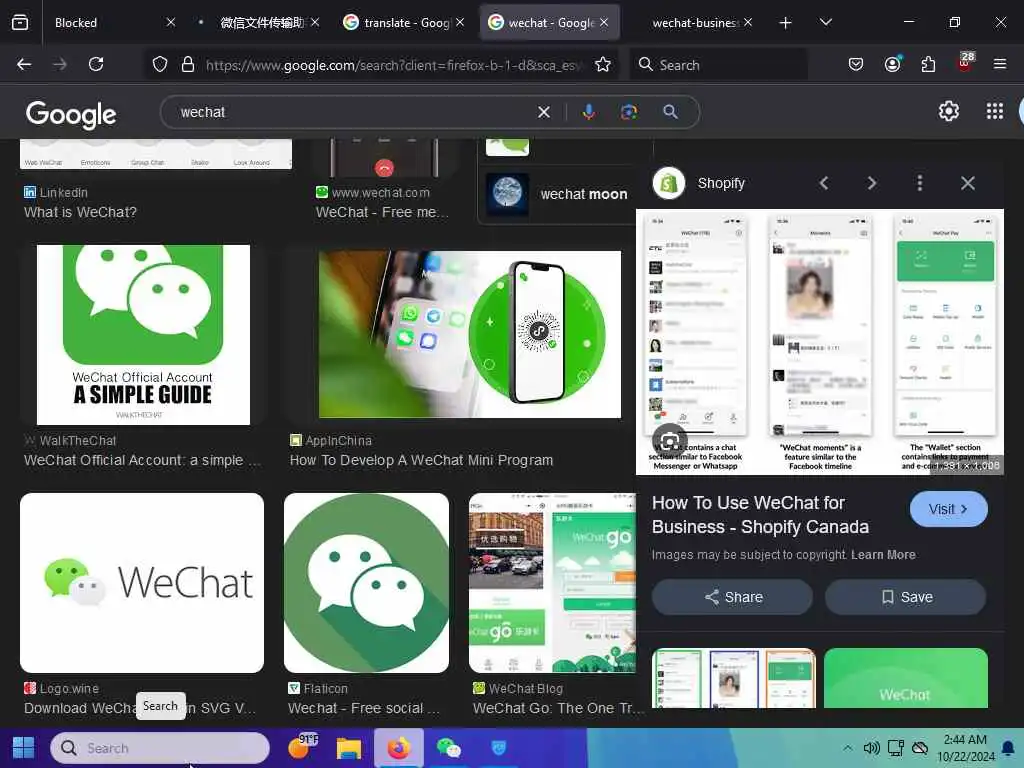
Task: Open the Learn More copyright link
Action: 883,554
